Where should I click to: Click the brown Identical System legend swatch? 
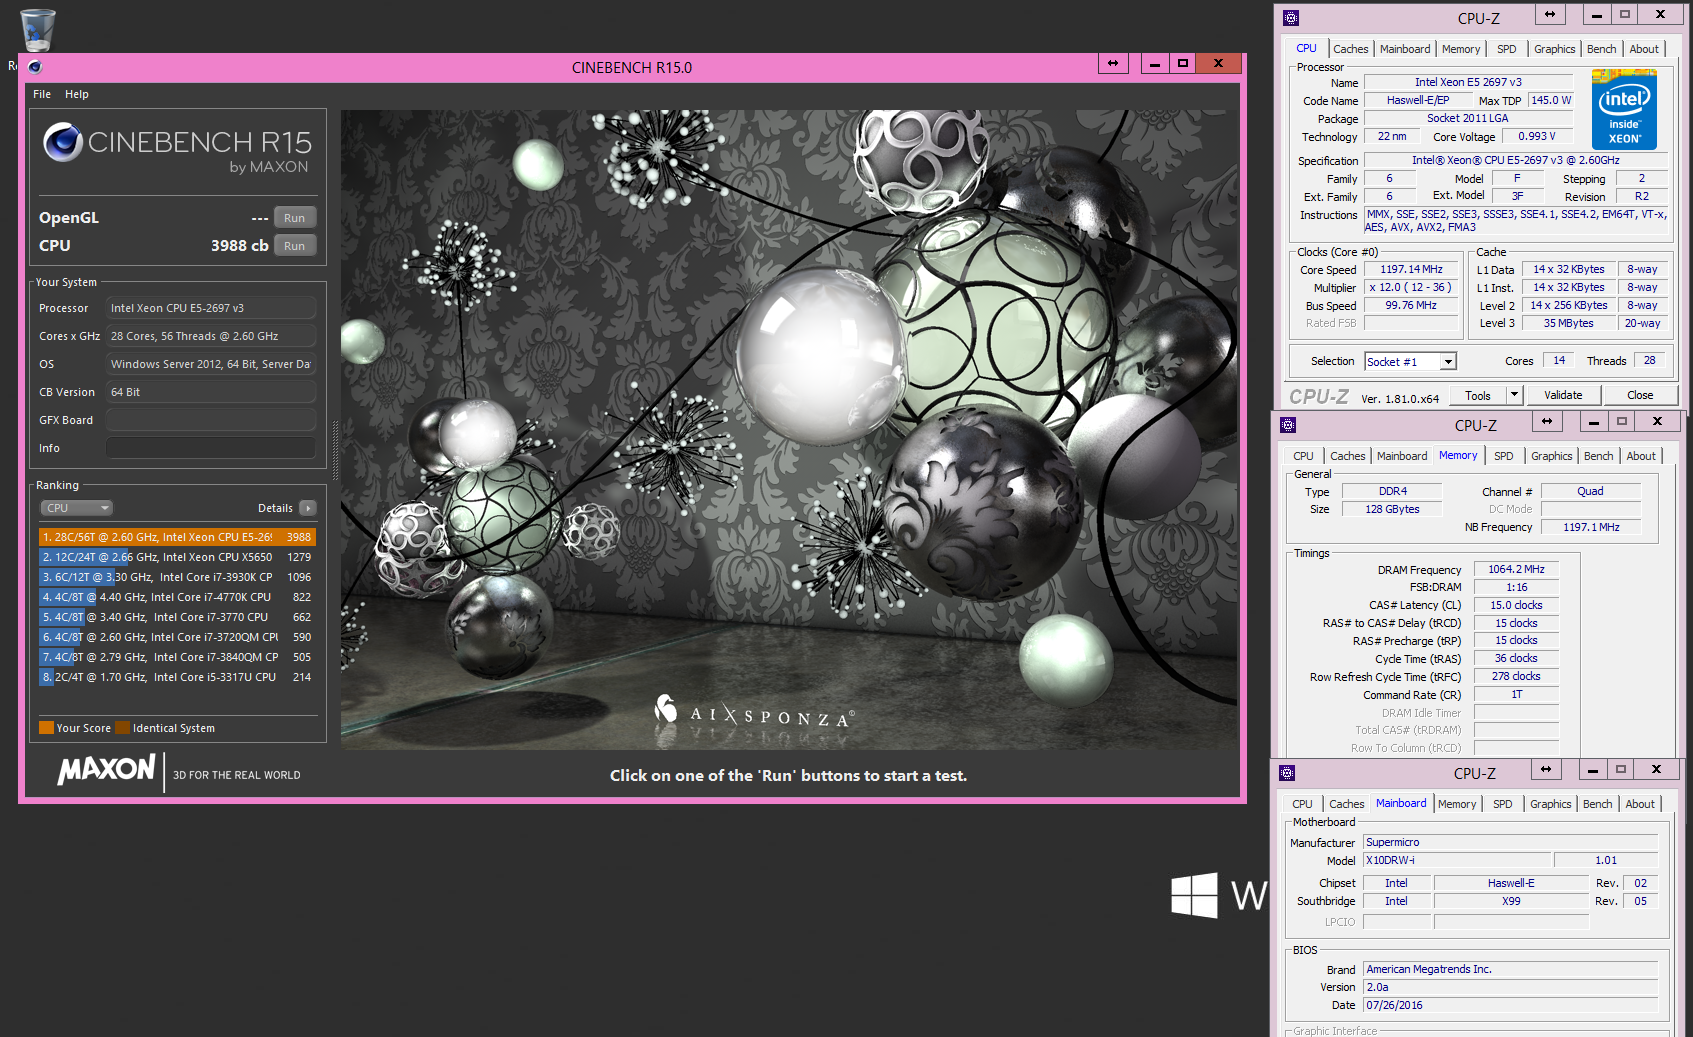pyautogui.click(x=122, y=727)
